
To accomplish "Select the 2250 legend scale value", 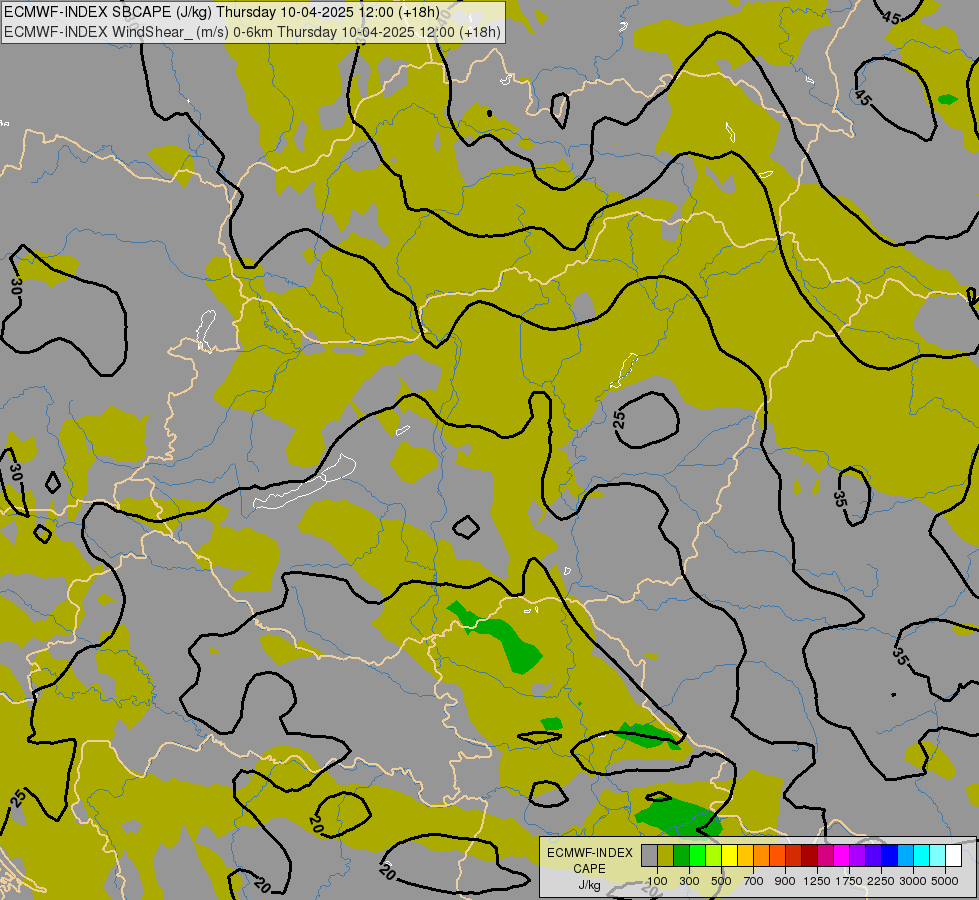I will coord(881,881).
